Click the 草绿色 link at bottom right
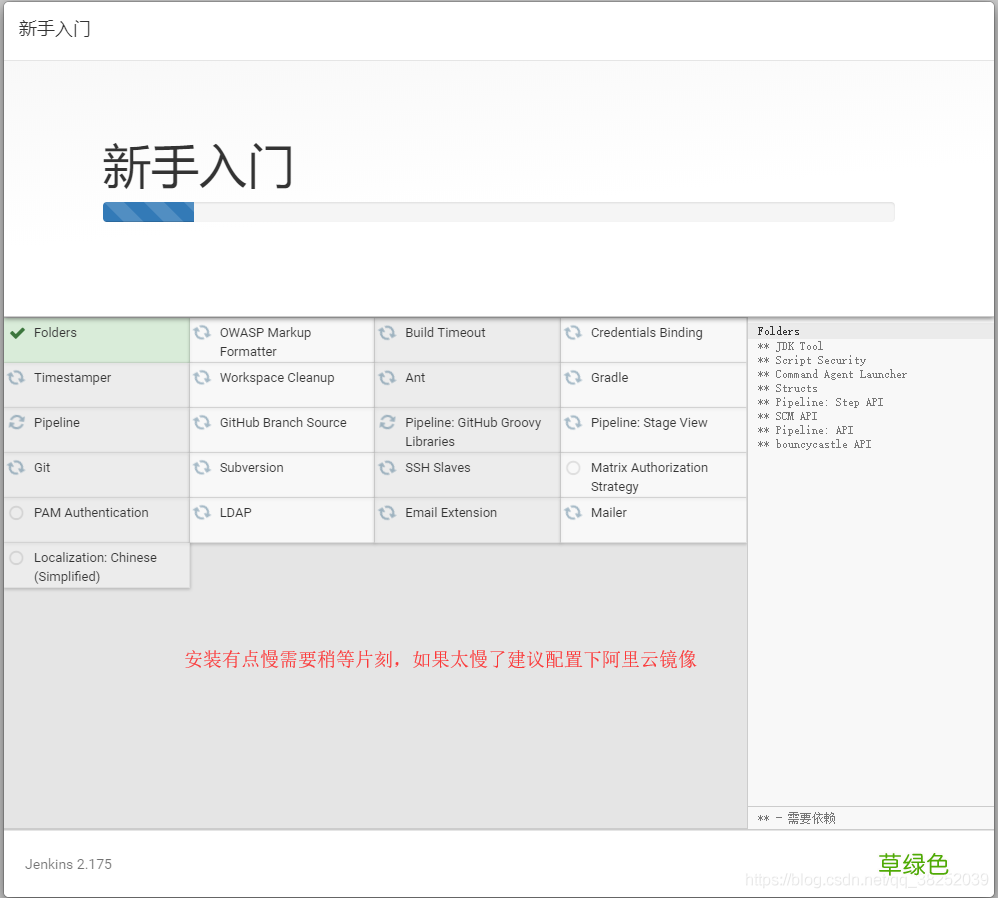 click(913, 864)
